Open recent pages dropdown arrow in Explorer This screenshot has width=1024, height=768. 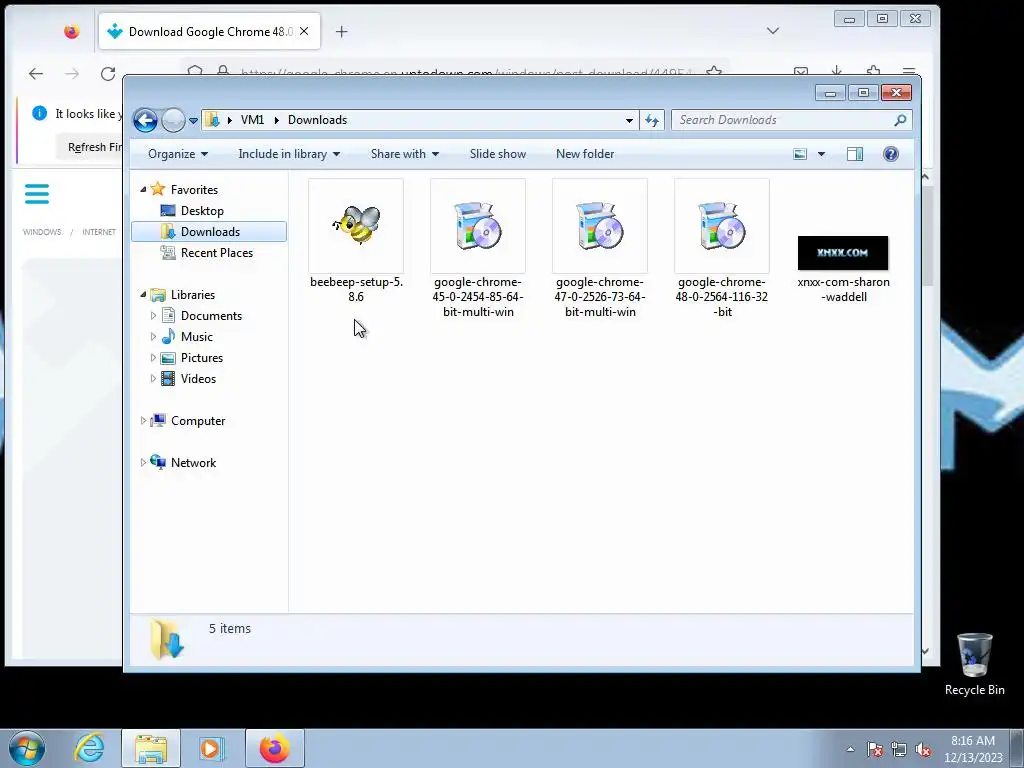point(193,121)
